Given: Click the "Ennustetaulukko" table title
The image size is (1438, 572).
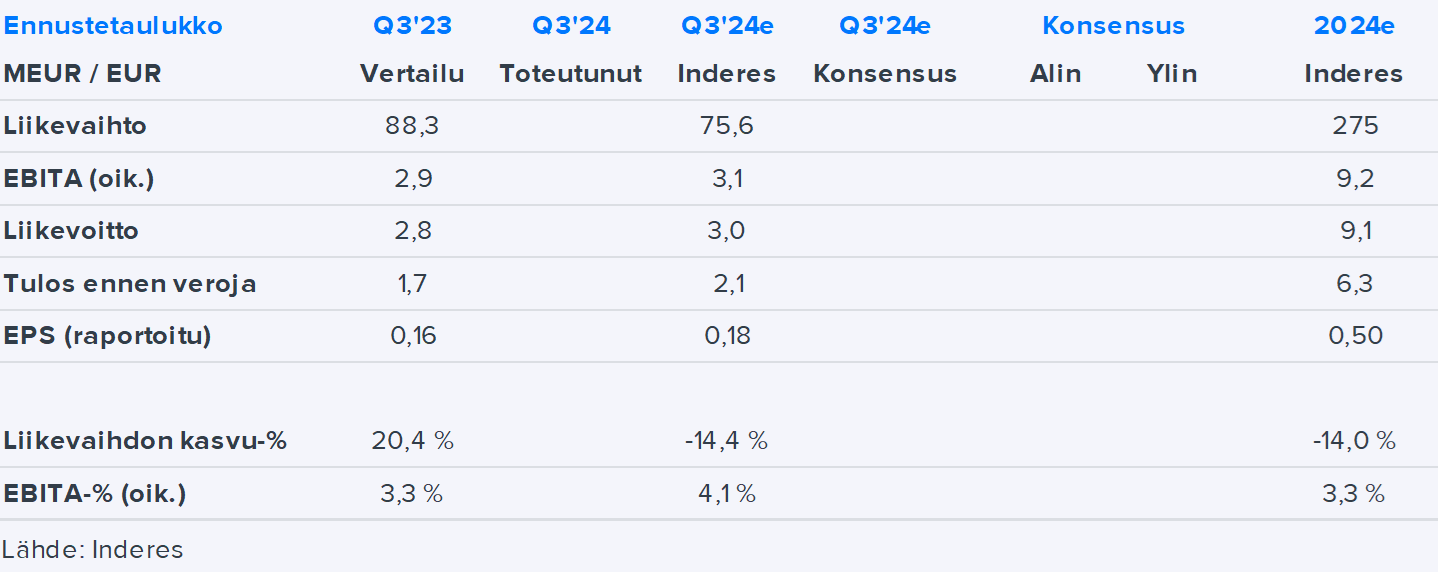Looking at the screenshot, I should click(113, 26).
